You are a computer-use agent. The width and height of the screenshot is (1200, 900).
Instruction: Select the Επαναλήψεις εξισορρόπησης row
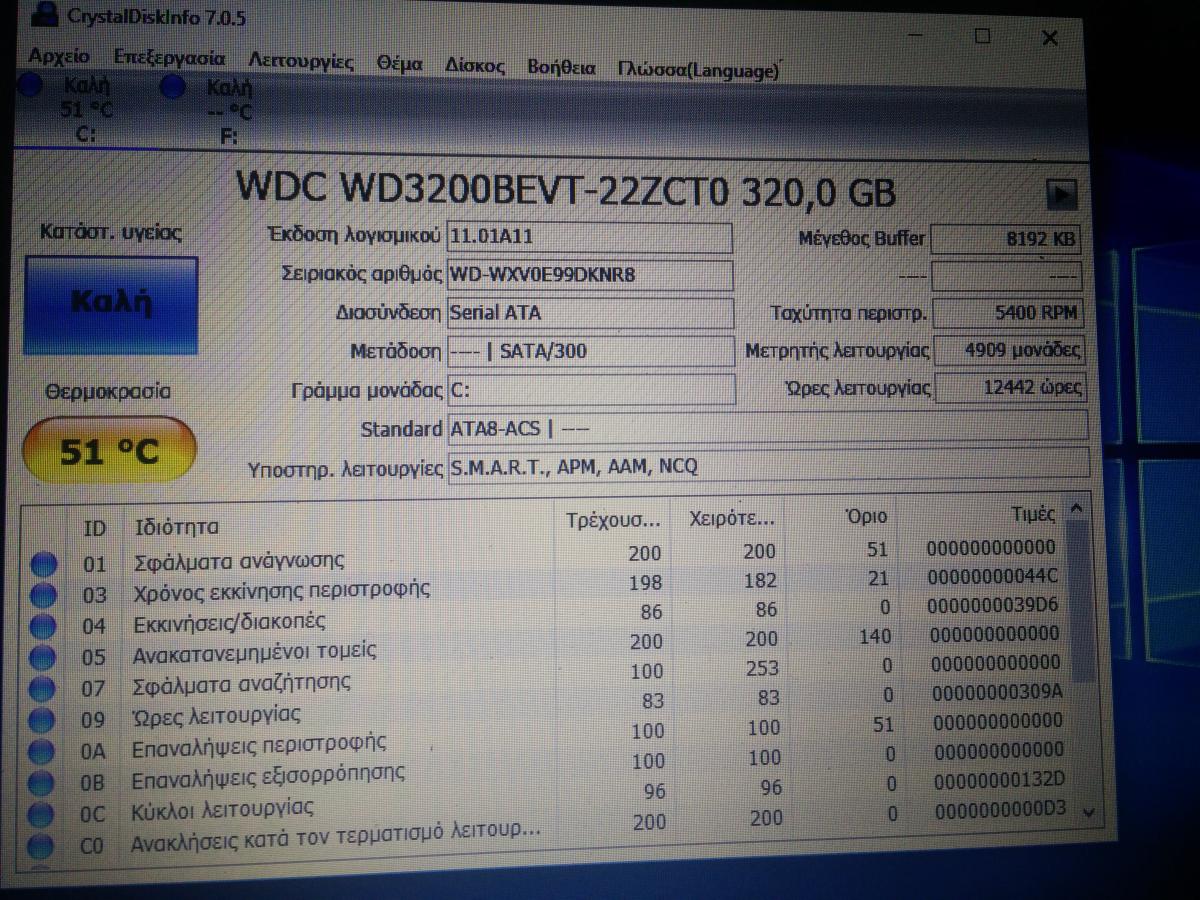coord(545,767)
